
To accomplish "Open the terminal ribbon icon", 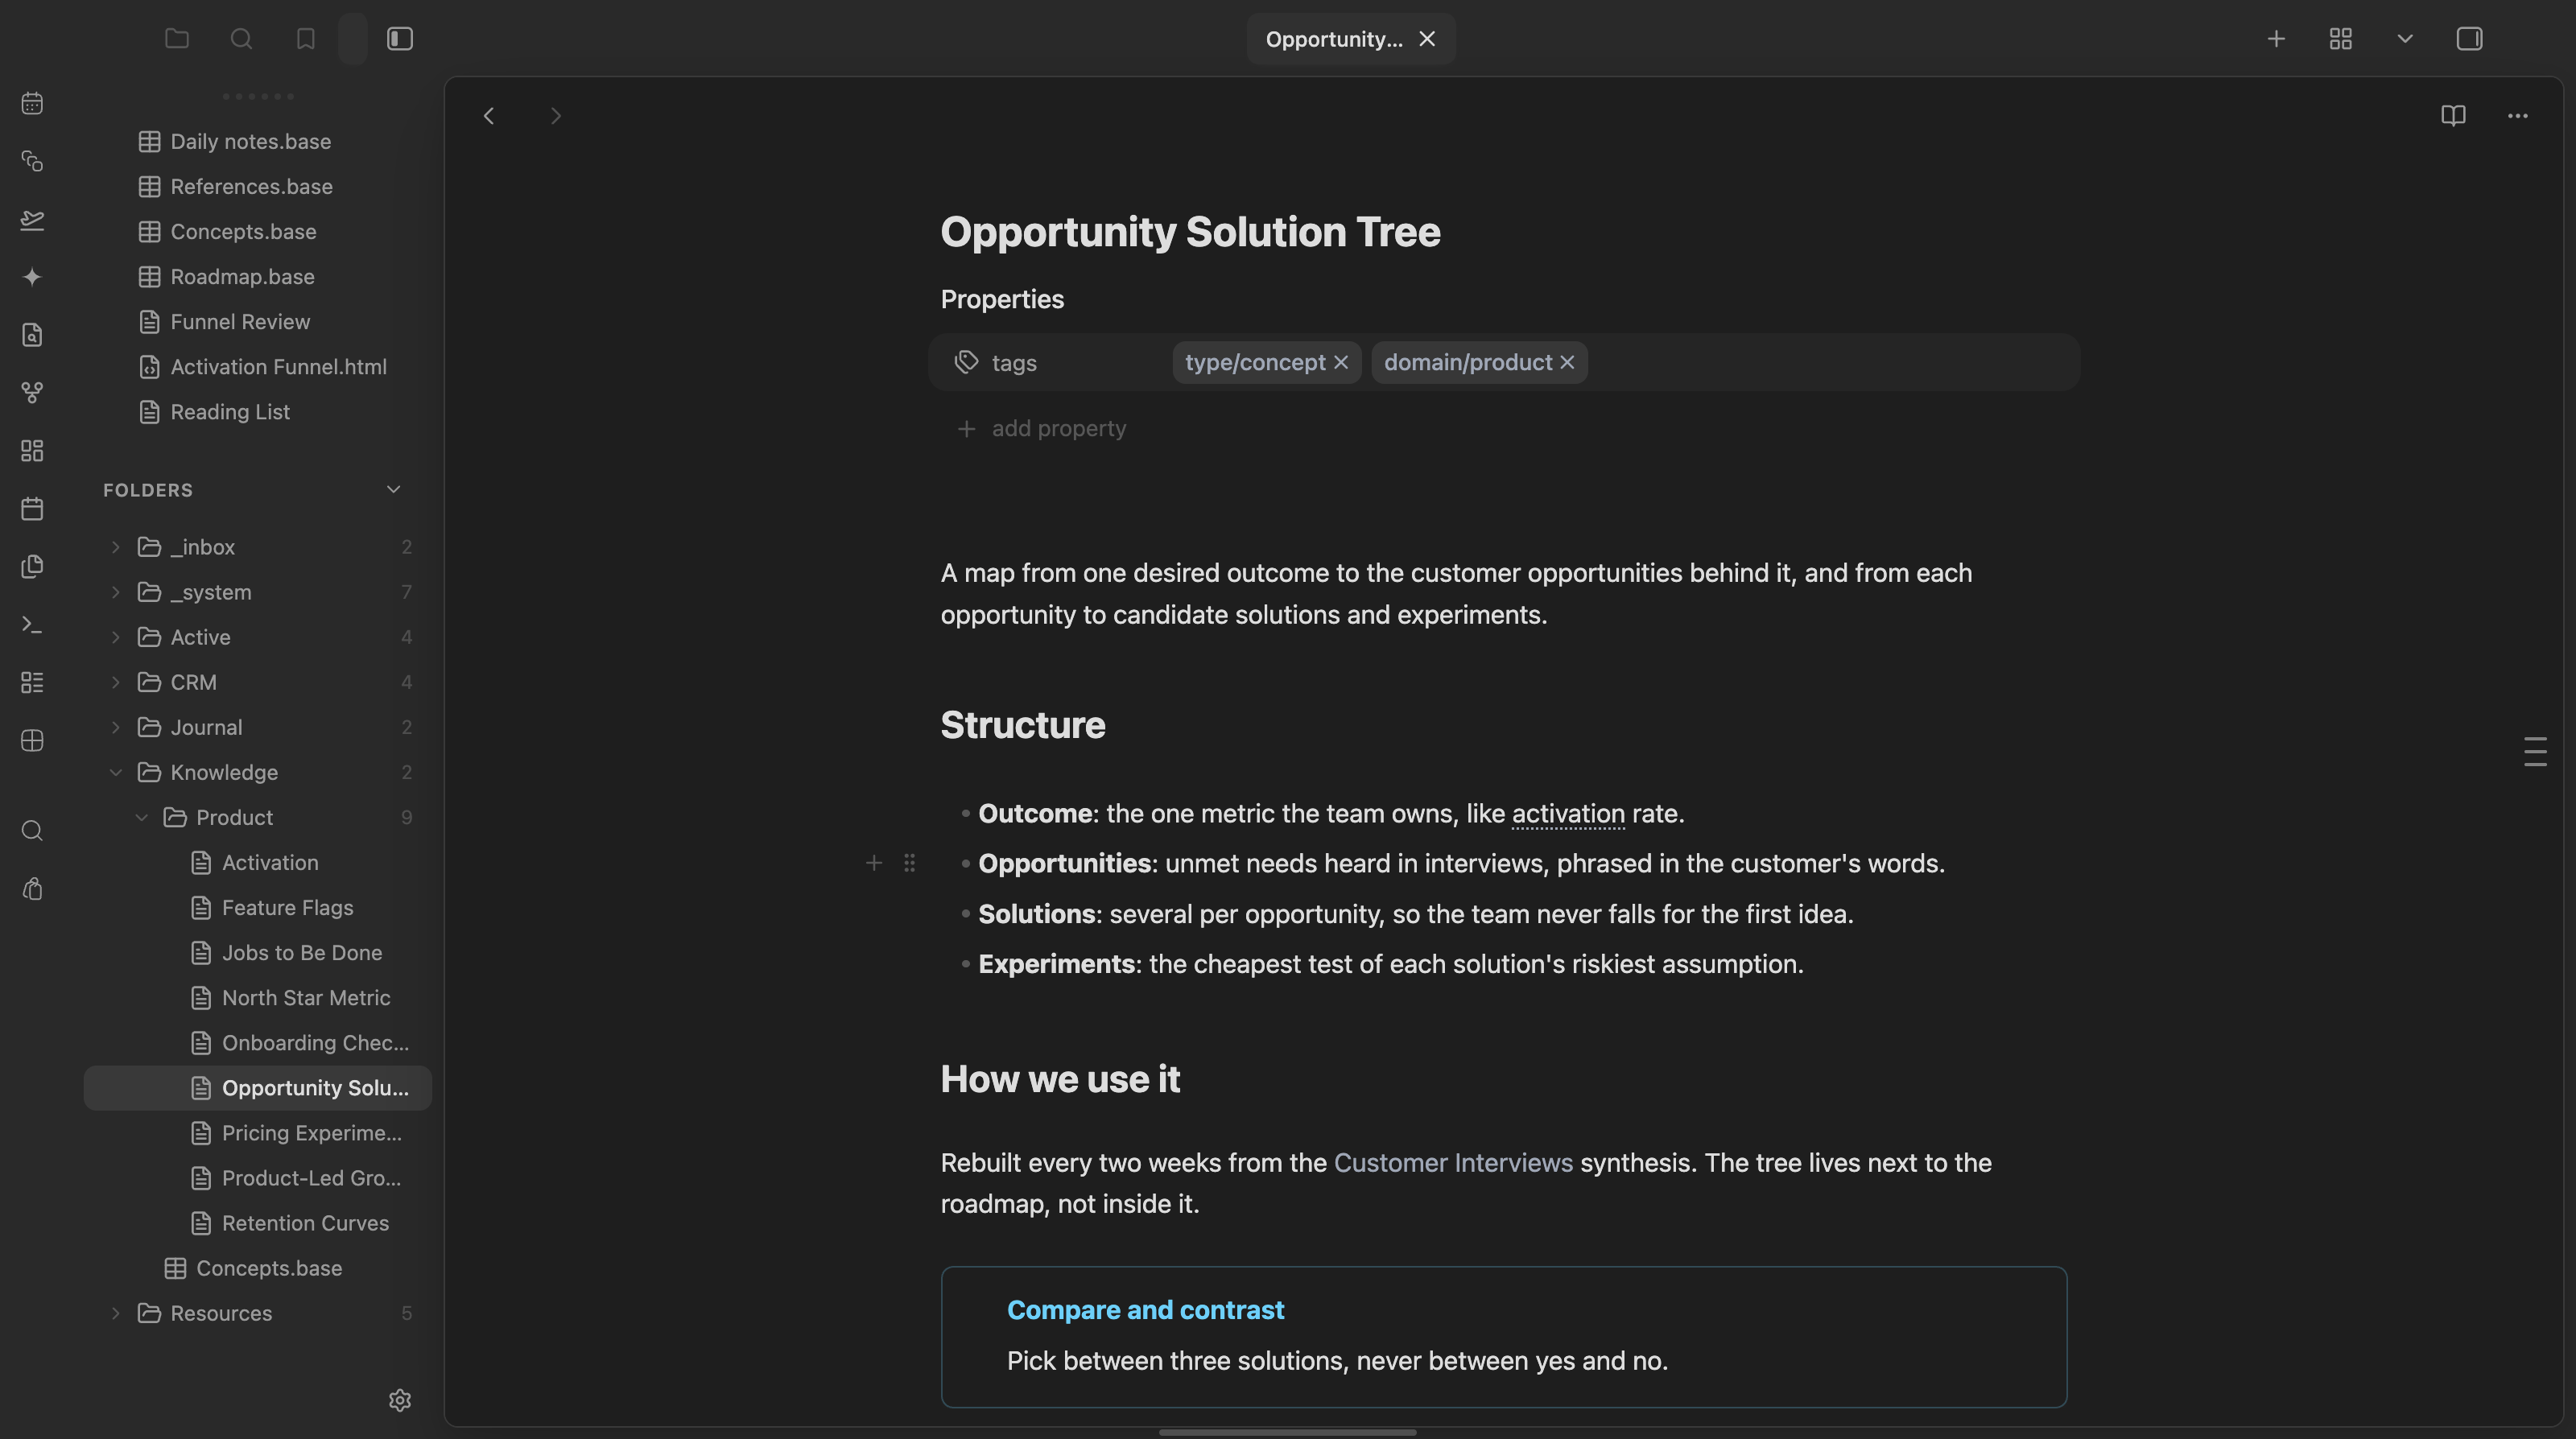I will tap(32, 625).
